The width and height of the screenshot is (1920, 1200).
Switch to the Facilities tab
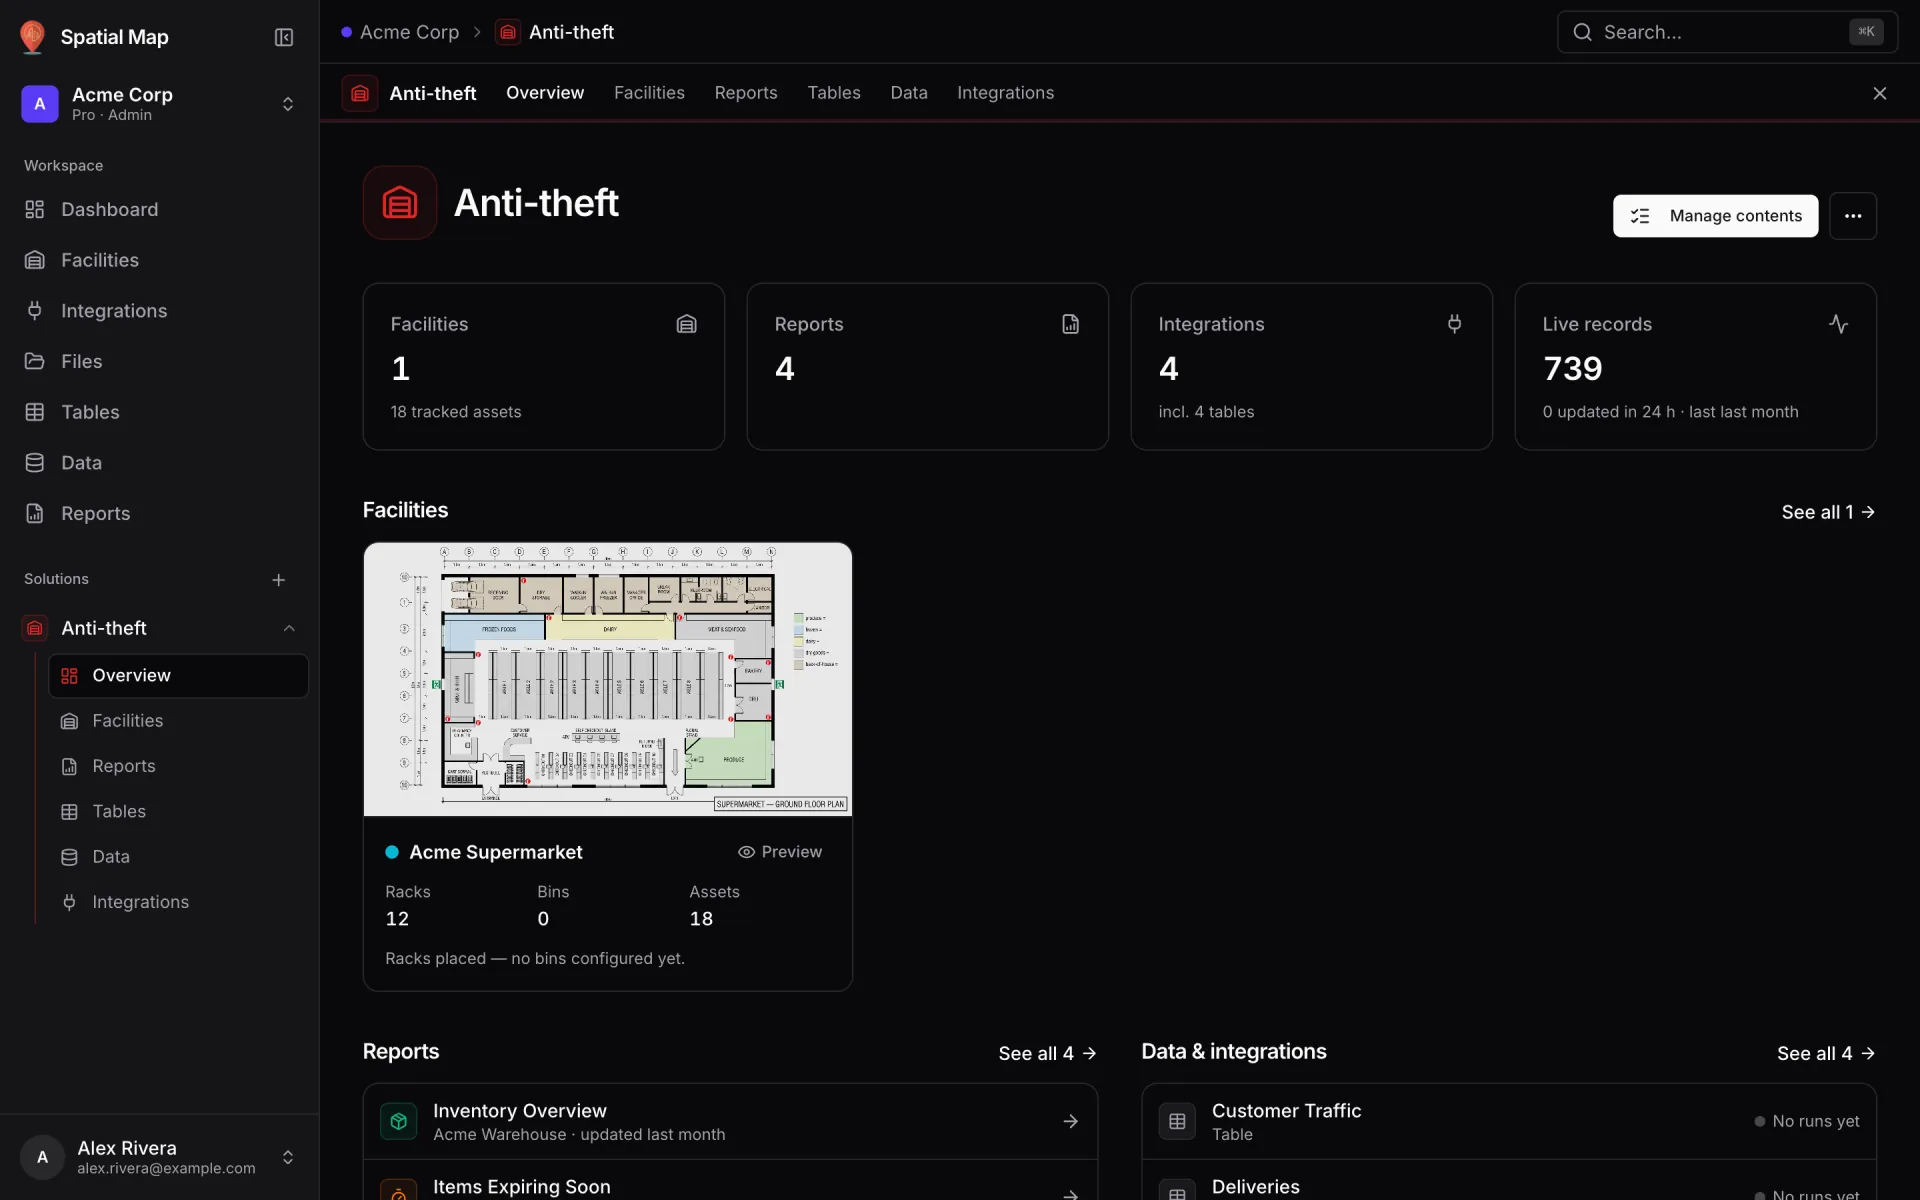tap(649, 93)
